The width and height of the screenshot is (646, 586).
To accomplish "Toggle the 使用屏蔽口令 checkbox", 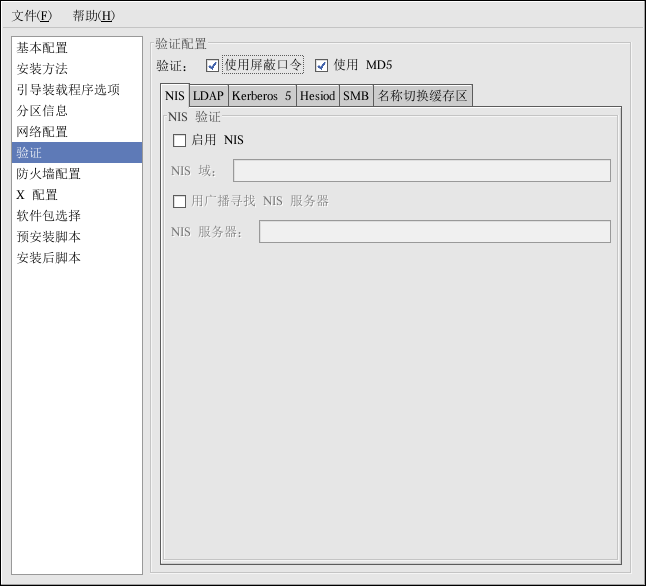I will [212, 66].
